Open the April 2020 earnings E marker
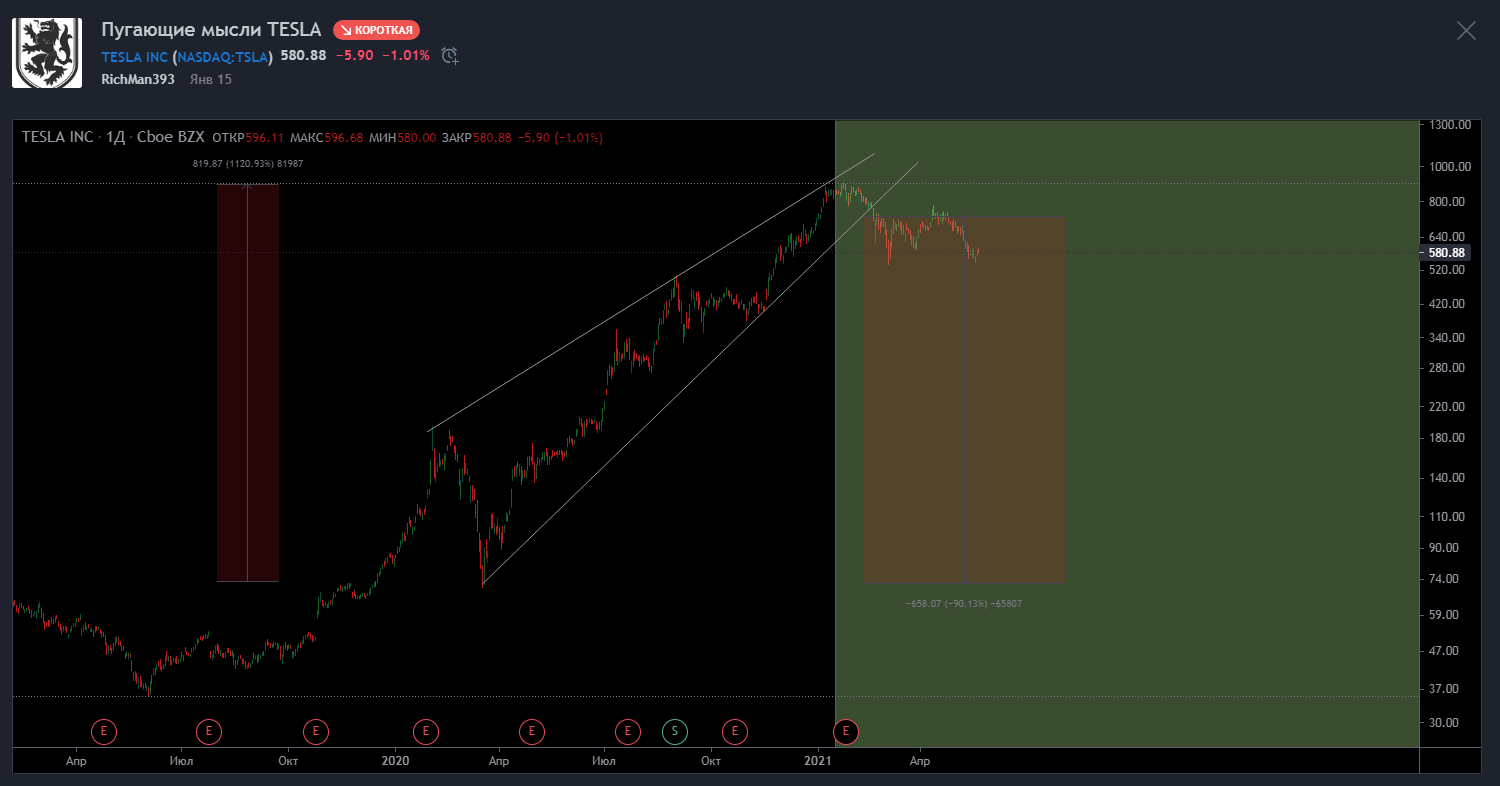The image size is (1500, 786). [532, 732]
